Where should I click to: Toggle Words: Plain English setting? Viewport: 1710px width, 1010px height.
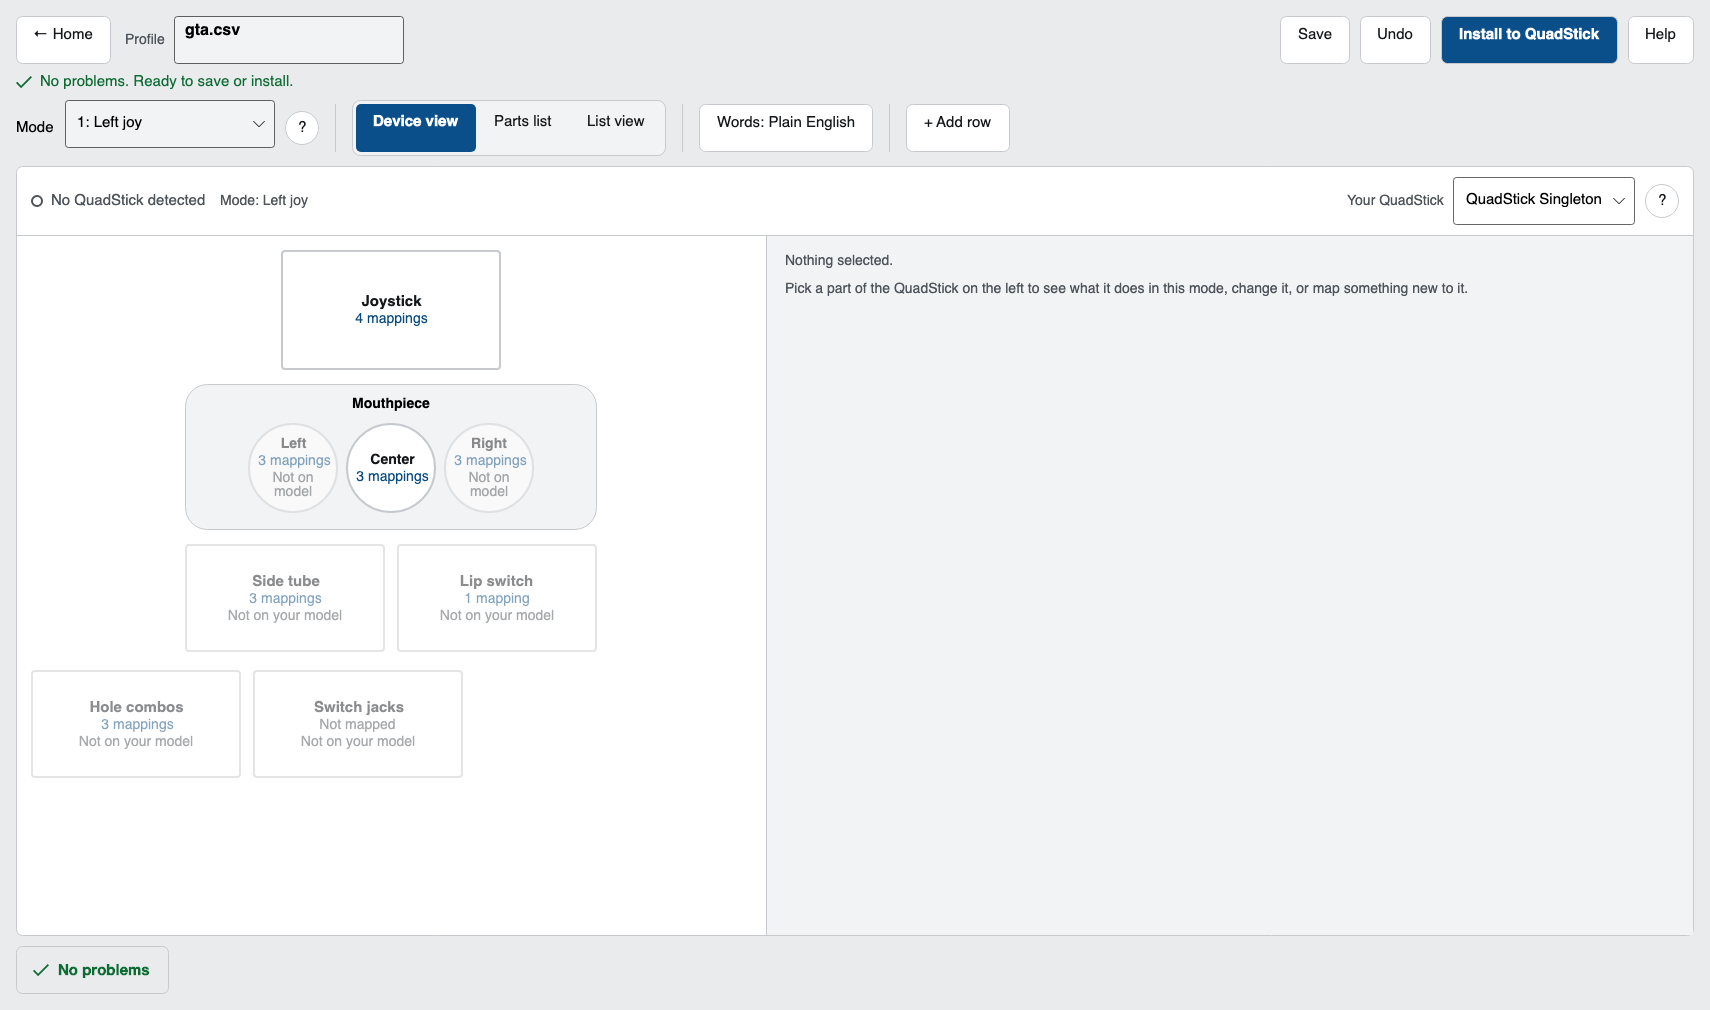786,128
